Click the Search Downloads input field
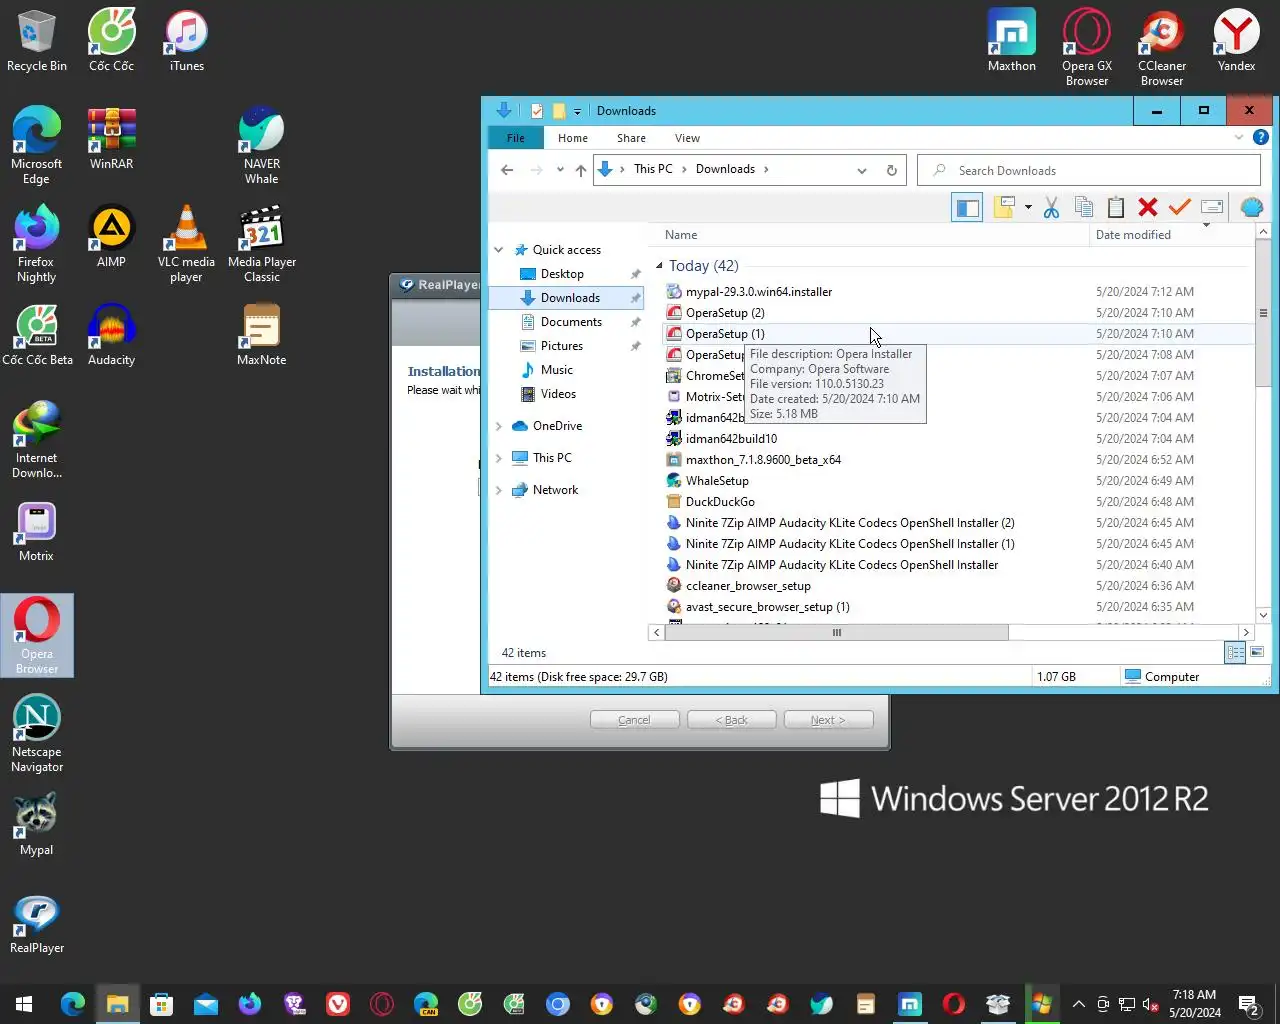1280x1024 pixels. coord(1088,170)
